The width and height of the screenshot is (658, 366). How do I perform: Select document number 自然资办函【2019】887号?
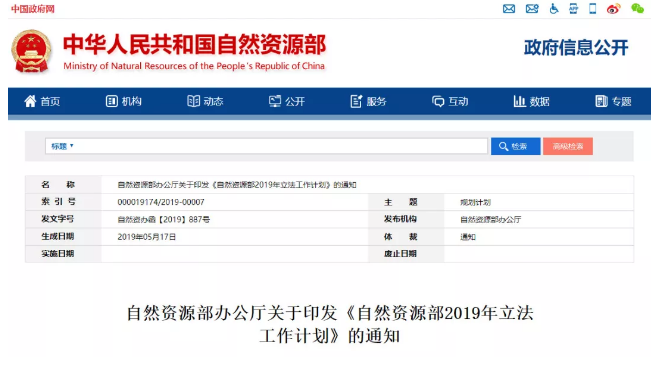[x=164, y=220]
